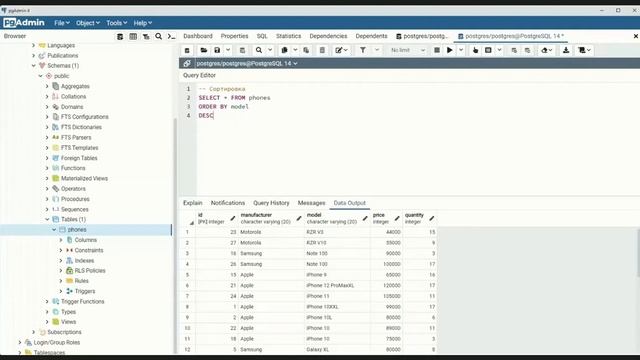Click the edit pencil on model column
This screenshot has height=360, width=640.
(x=365, y=218)
